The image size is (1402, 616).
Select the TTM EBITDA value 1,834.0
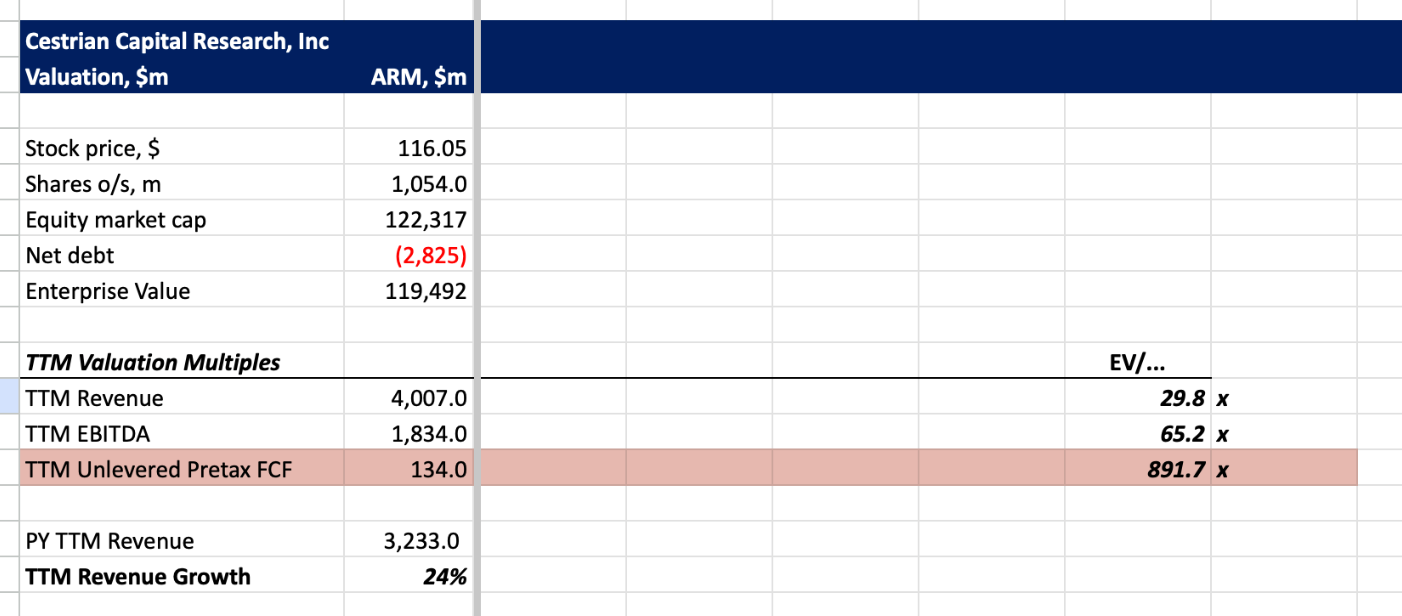(408, 434)
